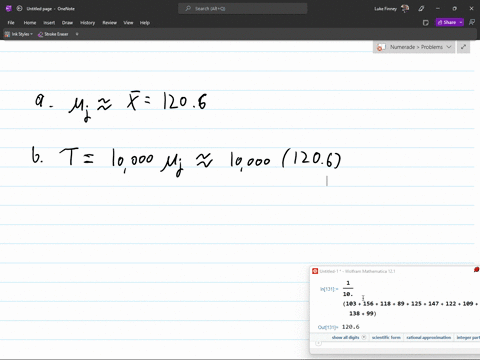Screen dimensions: 480x360
Task: Open the Insert ribbon tab
Action: (49, 23)
